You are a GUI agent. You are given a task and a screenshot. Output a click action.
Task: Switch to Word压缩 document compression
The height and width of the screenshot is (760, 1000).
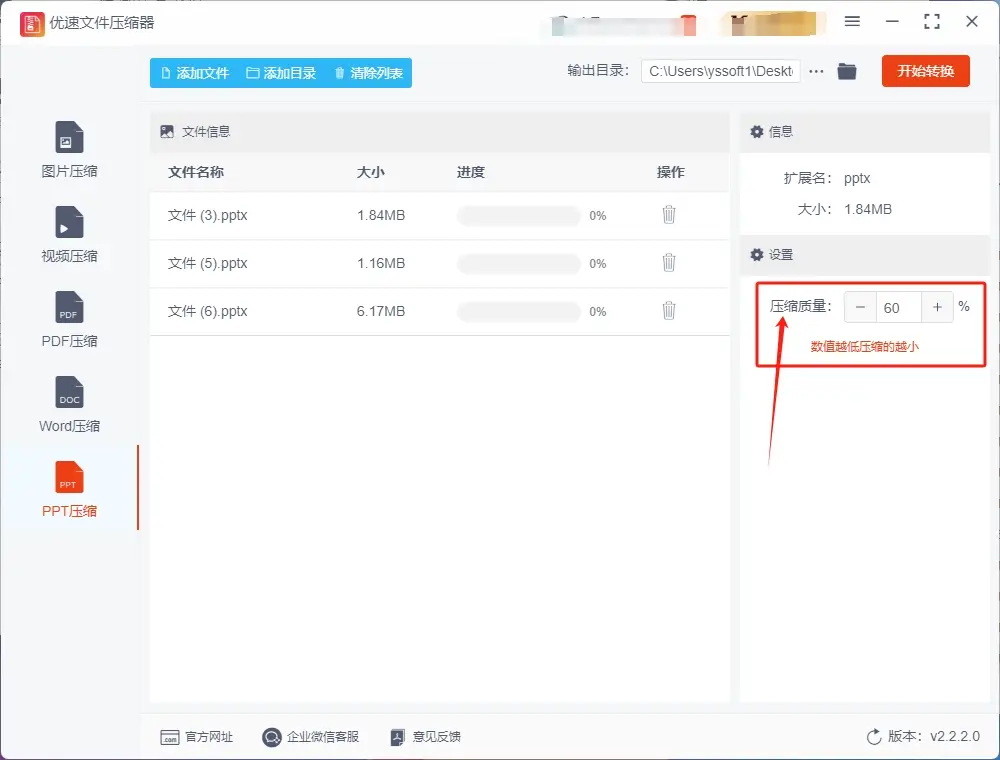[x=68, y=403]
